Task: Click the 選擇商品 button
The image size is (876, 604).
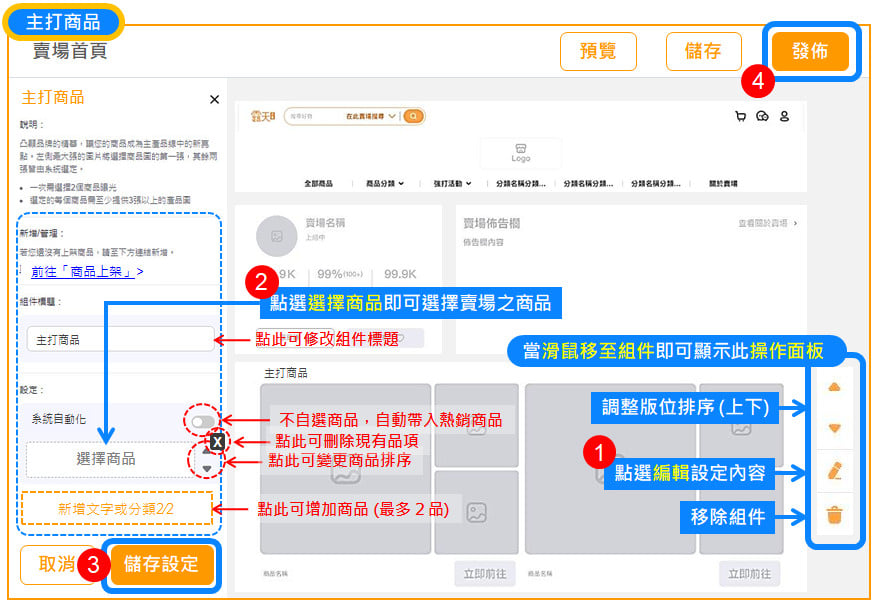Action: (106, 459)
